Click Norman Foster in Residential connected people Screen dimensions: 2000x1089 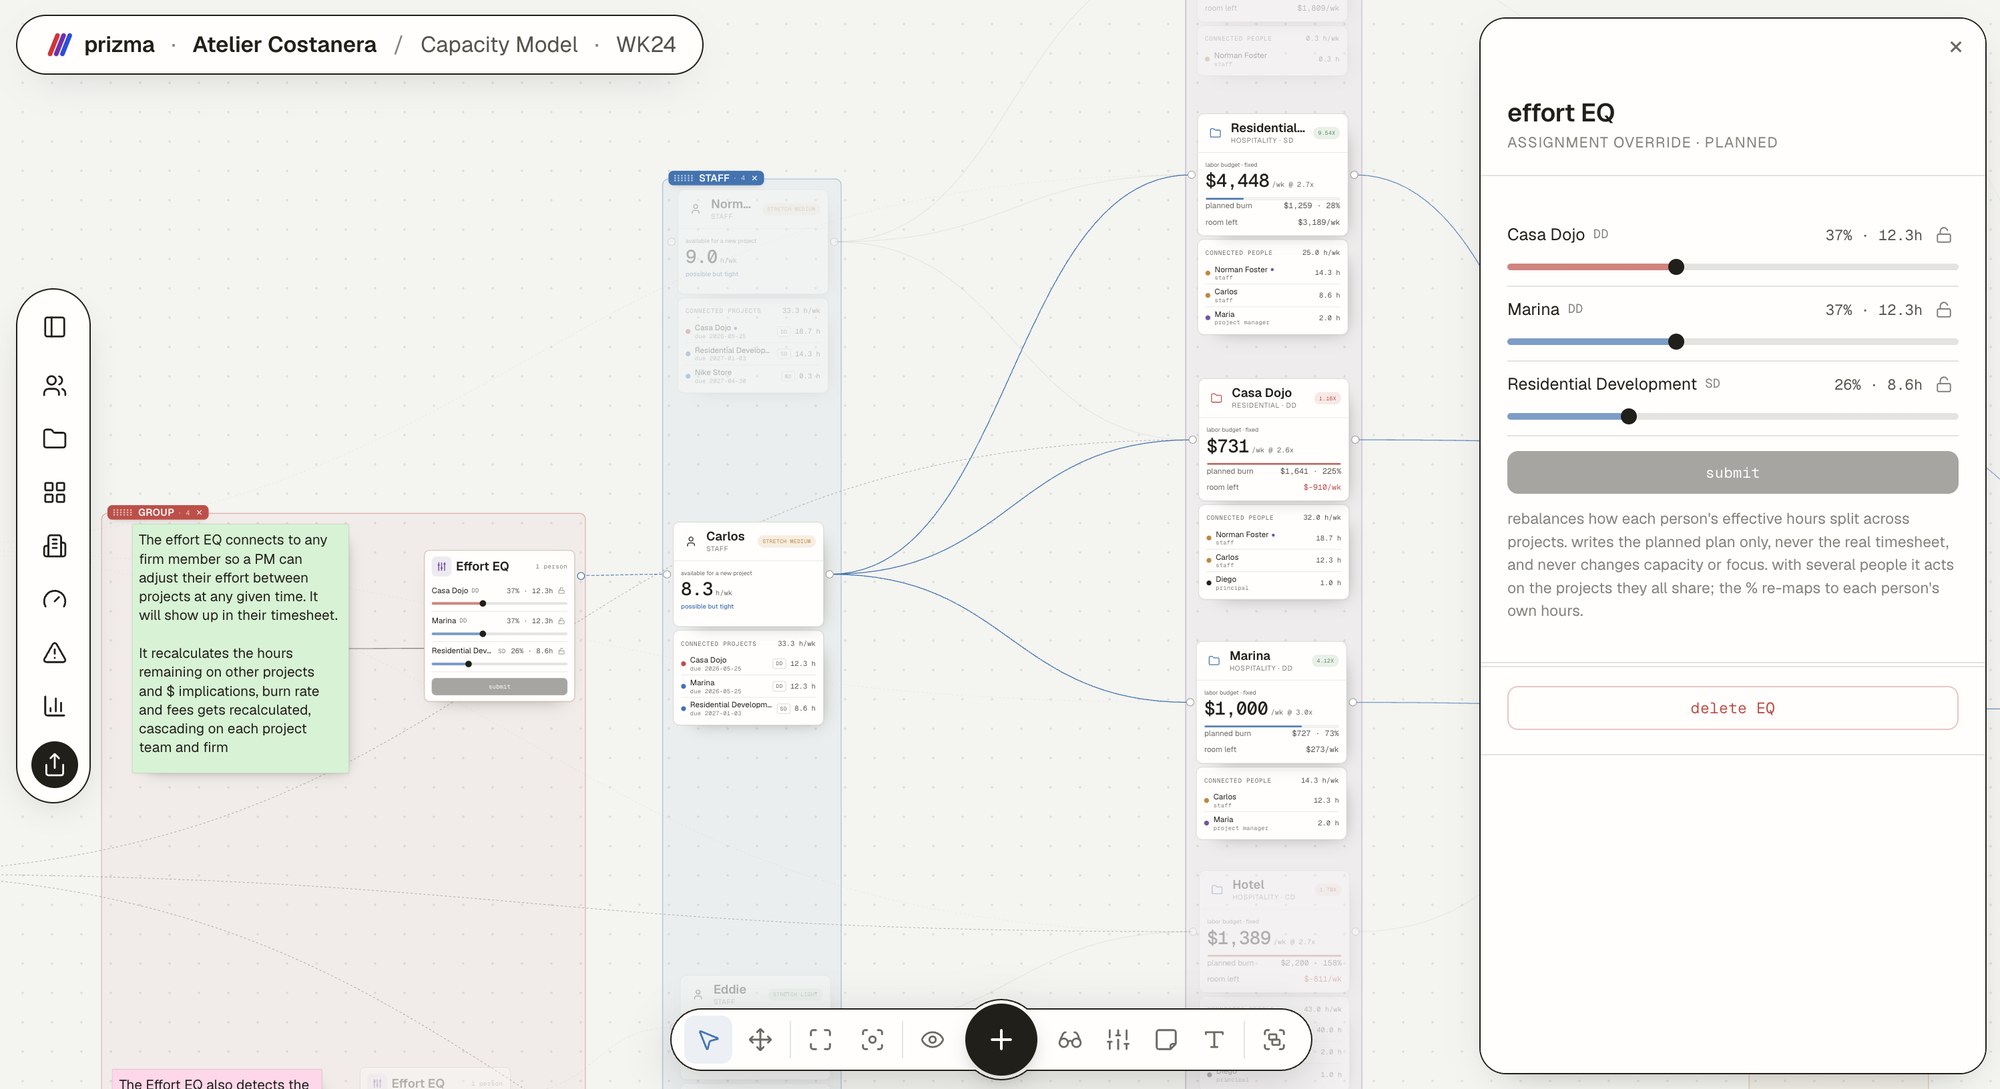[x=1272, y=273]
